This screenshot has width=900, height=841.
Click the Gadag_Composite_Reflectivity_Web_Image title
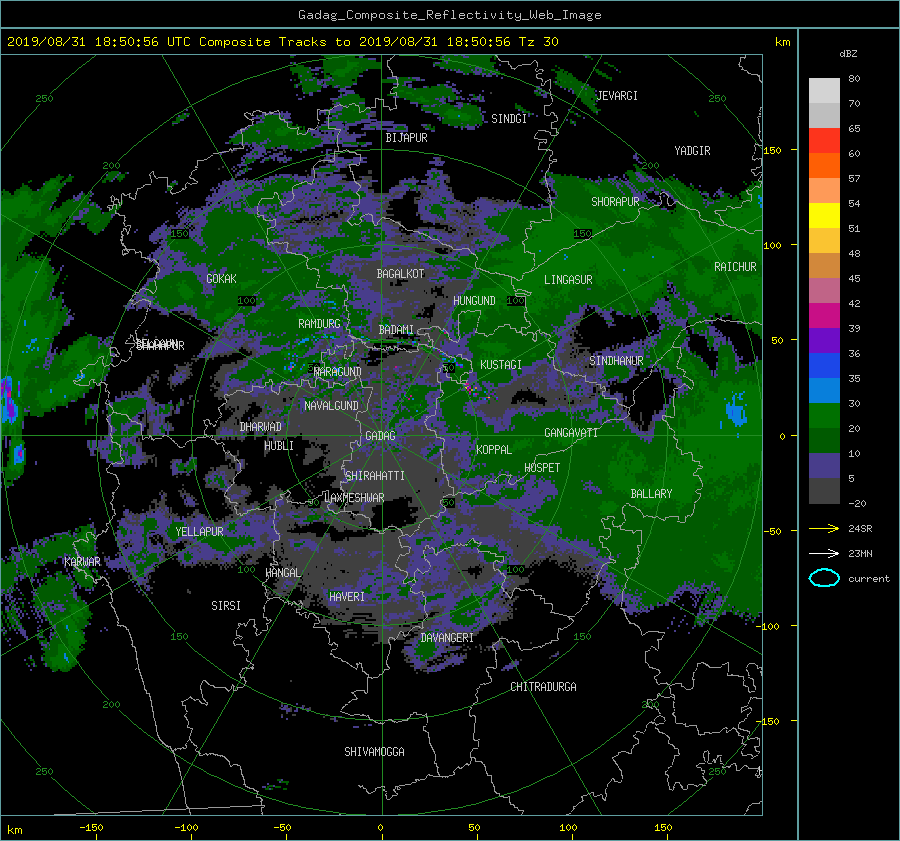(449, 15)
